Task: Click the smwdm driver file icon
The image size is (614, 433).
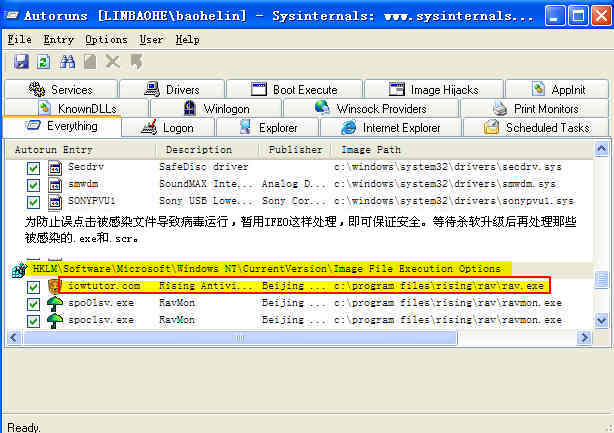Action: [x=55, y=185]
